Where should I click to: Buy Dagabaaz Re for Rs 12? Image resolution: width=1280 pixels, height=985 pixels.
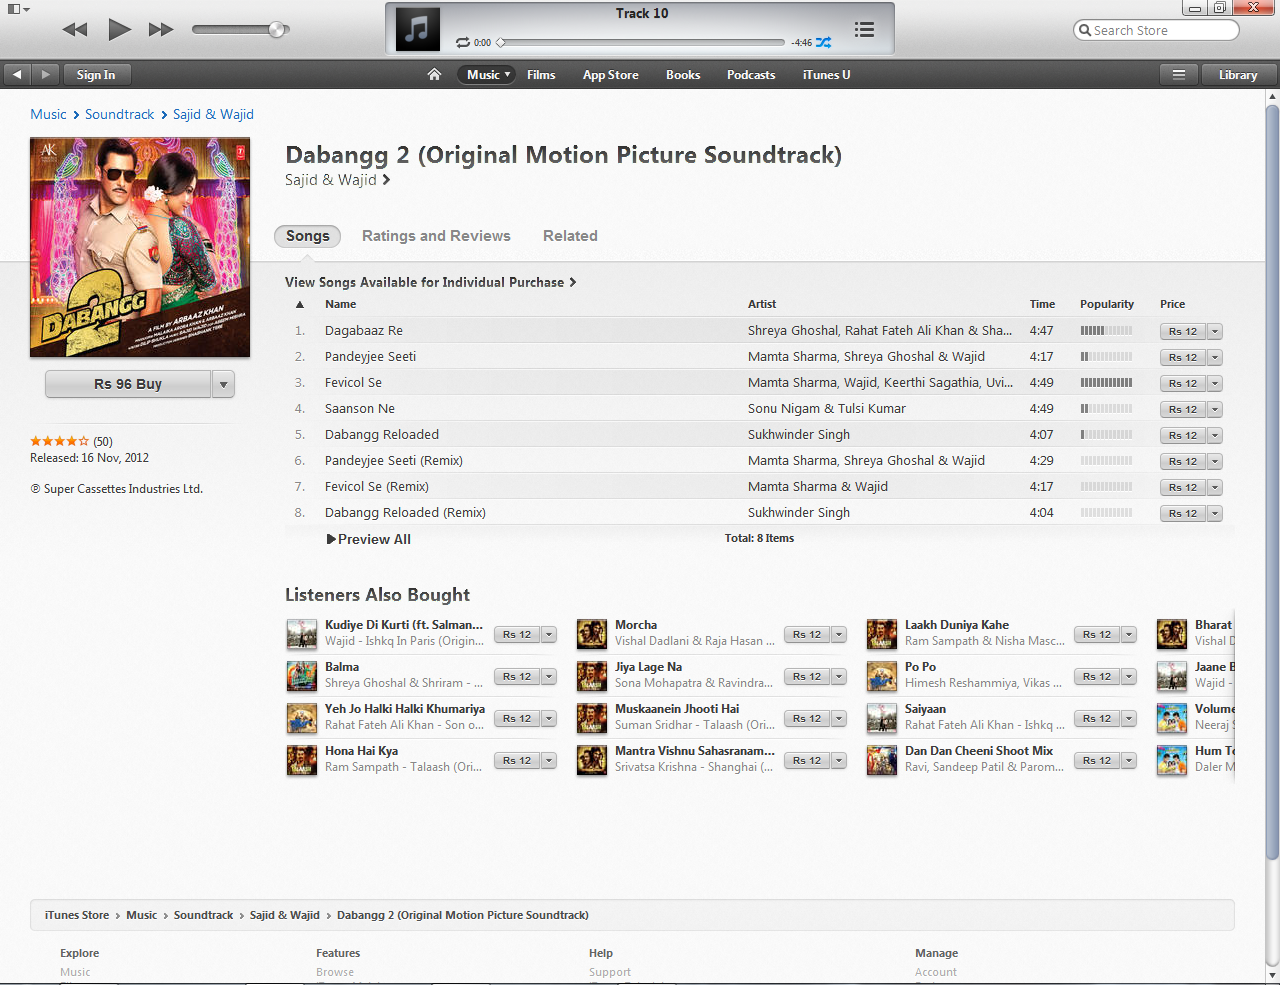tap(1183, 331)
